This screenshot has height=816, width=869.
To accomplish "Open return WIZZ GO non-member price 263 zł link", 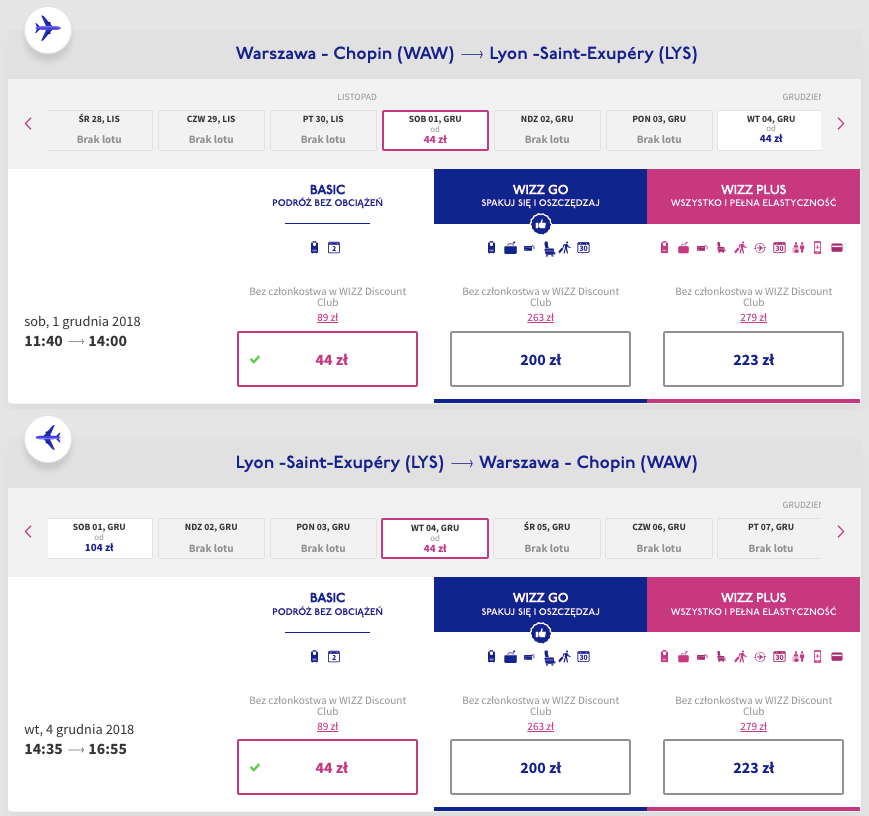I will pyautogui.click(x=540, y=726).
